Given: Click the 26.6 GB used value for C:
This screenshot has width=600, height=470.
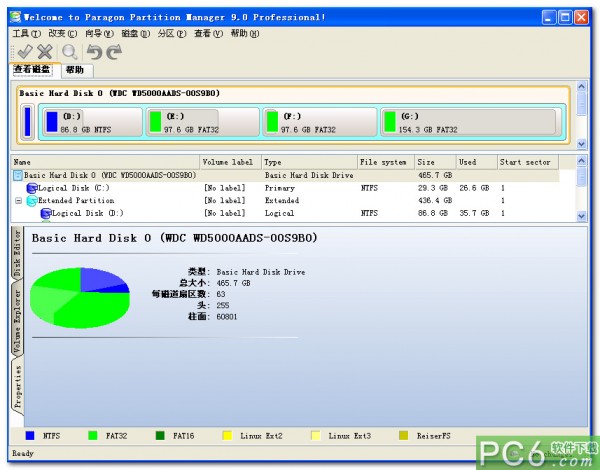Looking at the screenshot, I should pyautogui.click(x=474, y=188).
